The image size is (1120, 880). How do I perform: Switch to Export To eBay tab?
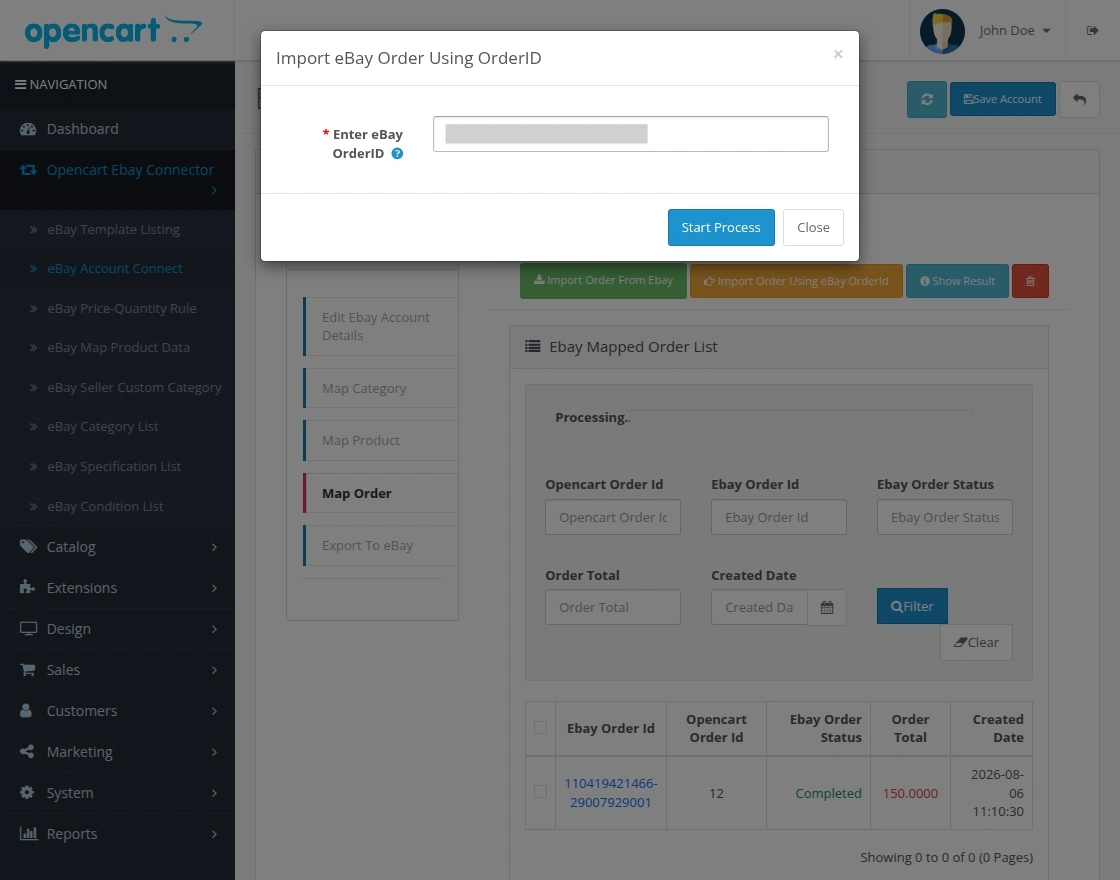pos(381,546)
